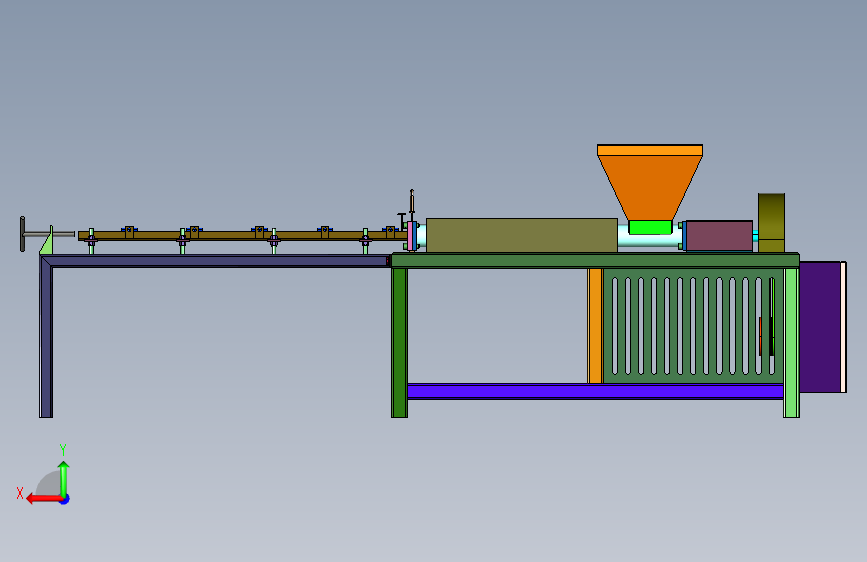The image size is (867, 562).
Task: Click the Y axis label
Action: pyautogui.click(x=63, y=450)
